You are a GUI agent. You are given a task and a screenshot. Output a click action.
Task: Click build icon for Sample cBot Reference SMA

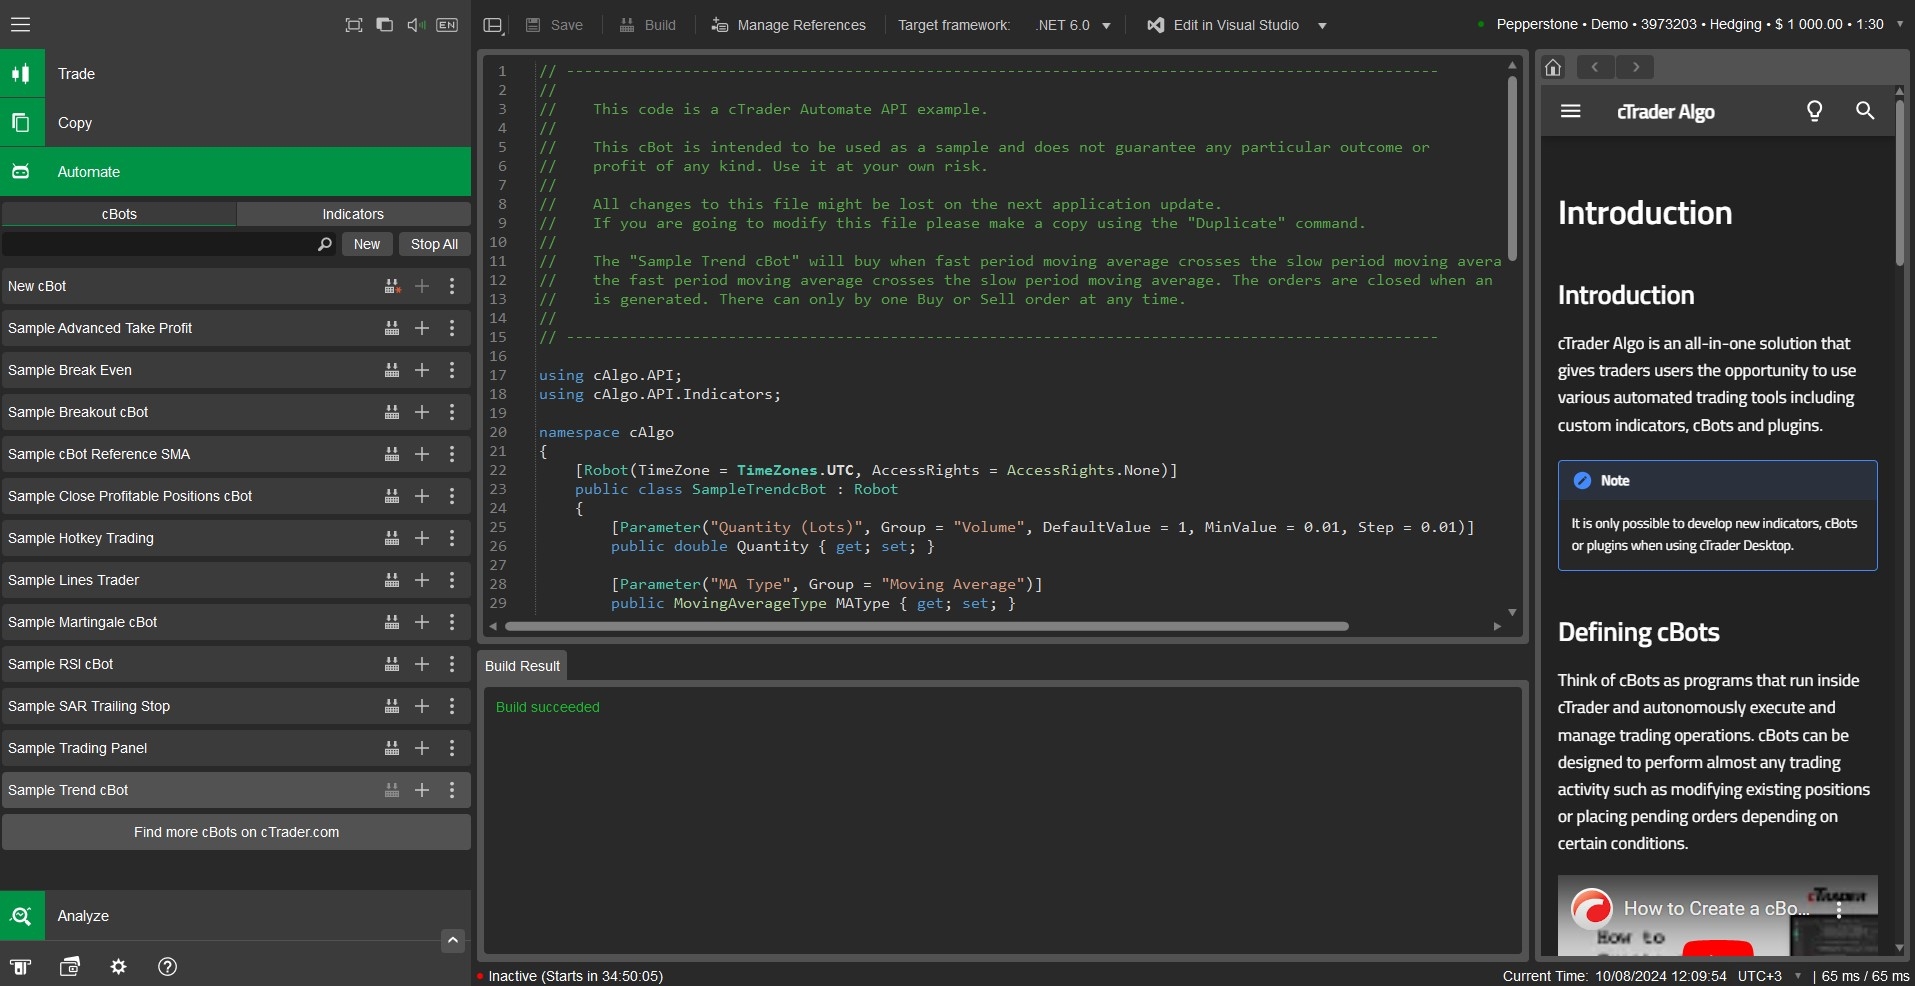click(392, 454)
